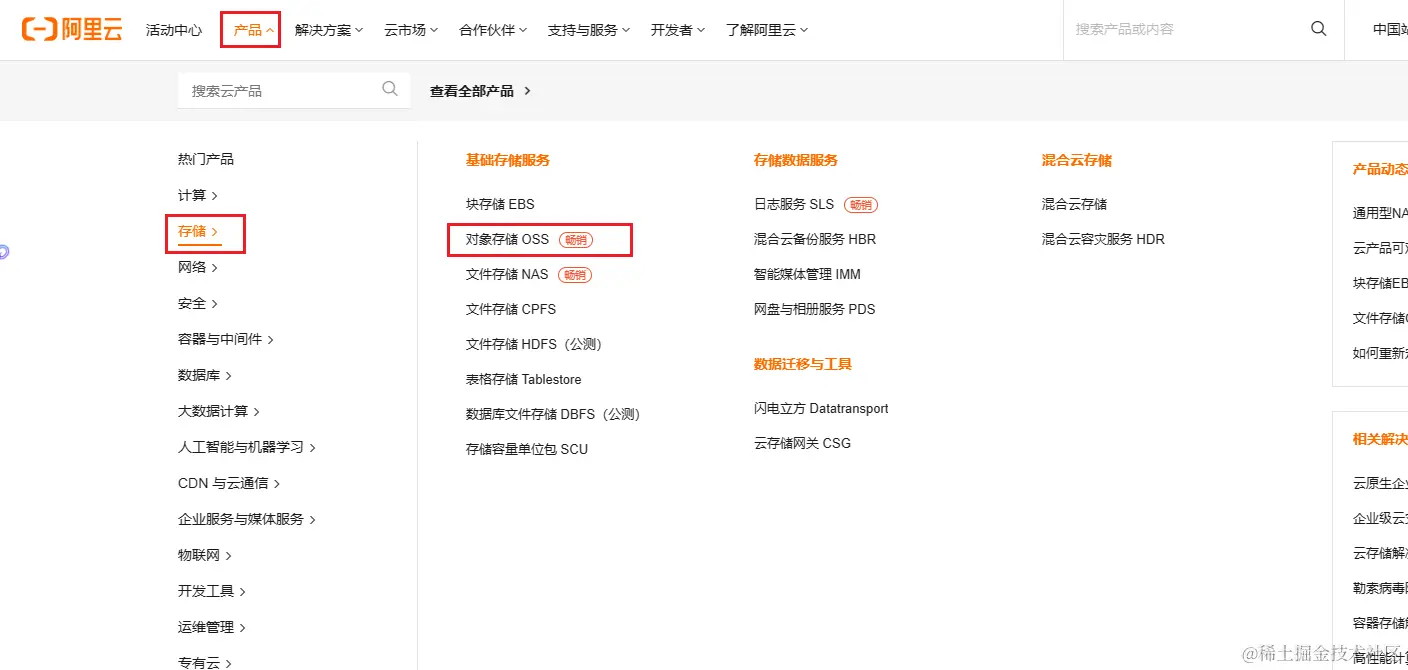Open the 安全 category
Image resolution: width=1408 pixels, height=670 pixels.
tap(198, 303)
